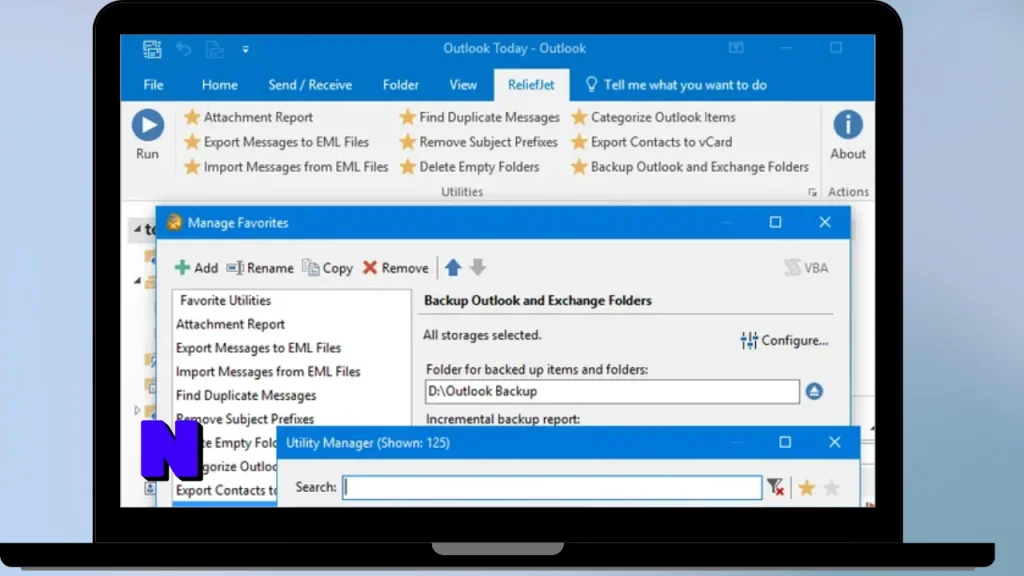Close the Utility Manager window
1024x576 pixels.
[x=835, y=442]
